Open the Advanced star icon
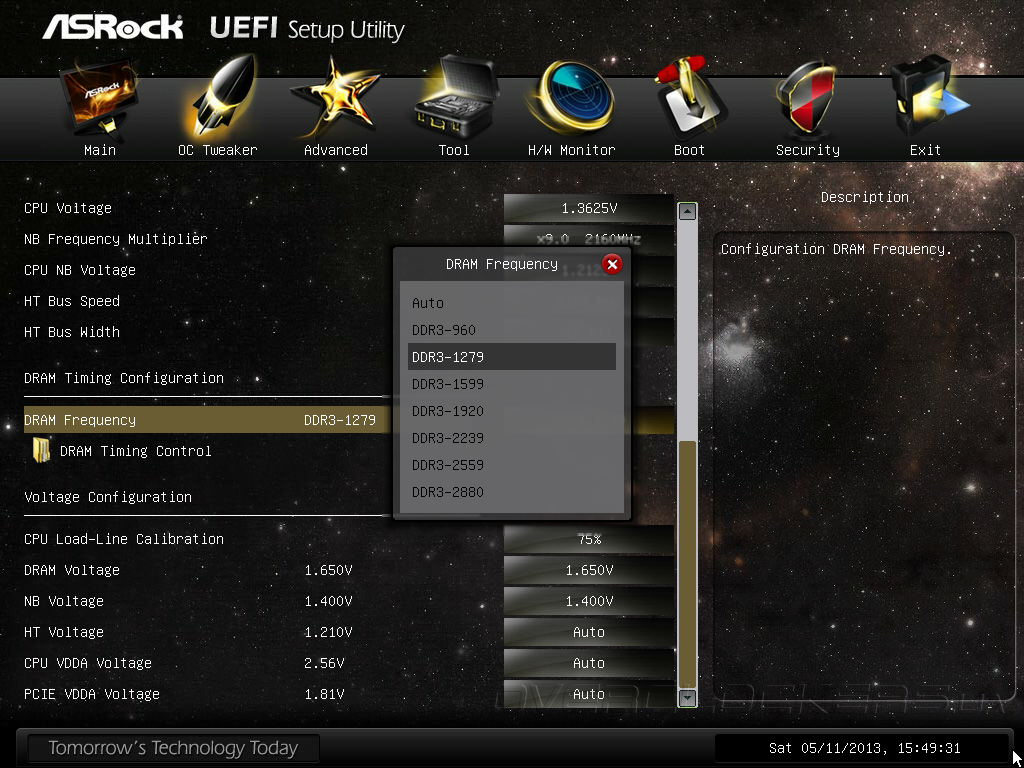The width and height of the screenshot is (1024, 768). tap(334, 98)
